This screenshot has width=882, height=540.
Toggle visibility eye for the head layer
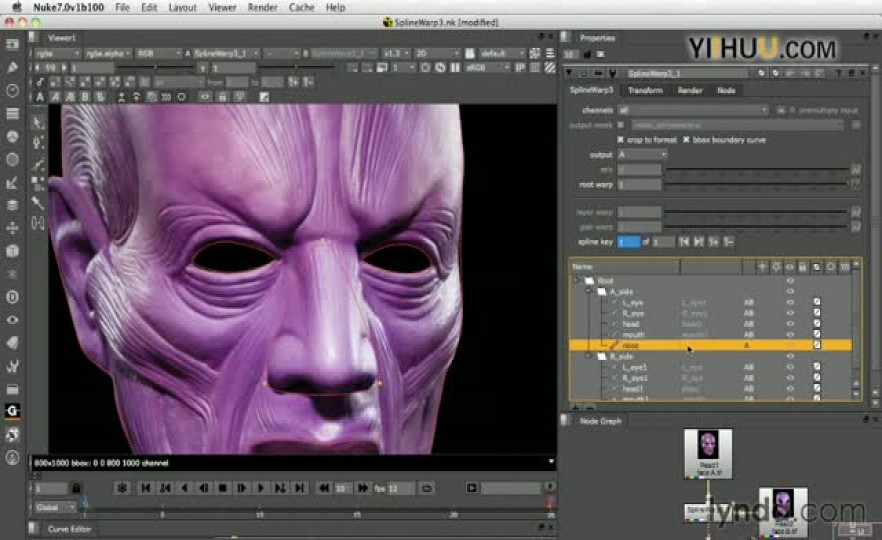790,323
